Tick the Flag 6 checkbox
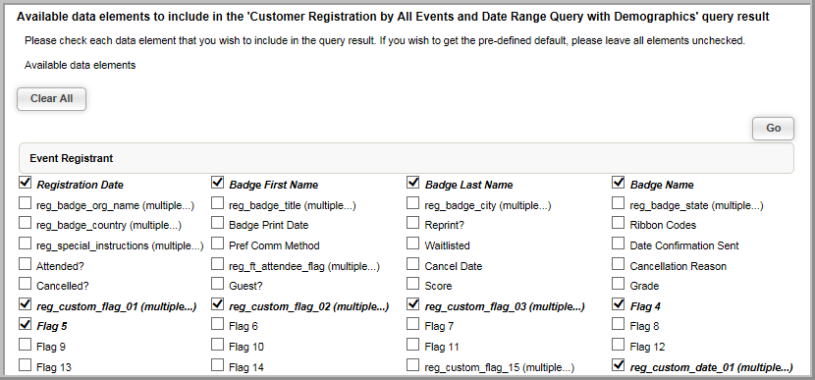This screenshot has height=380, width=815. click(218, 324)
